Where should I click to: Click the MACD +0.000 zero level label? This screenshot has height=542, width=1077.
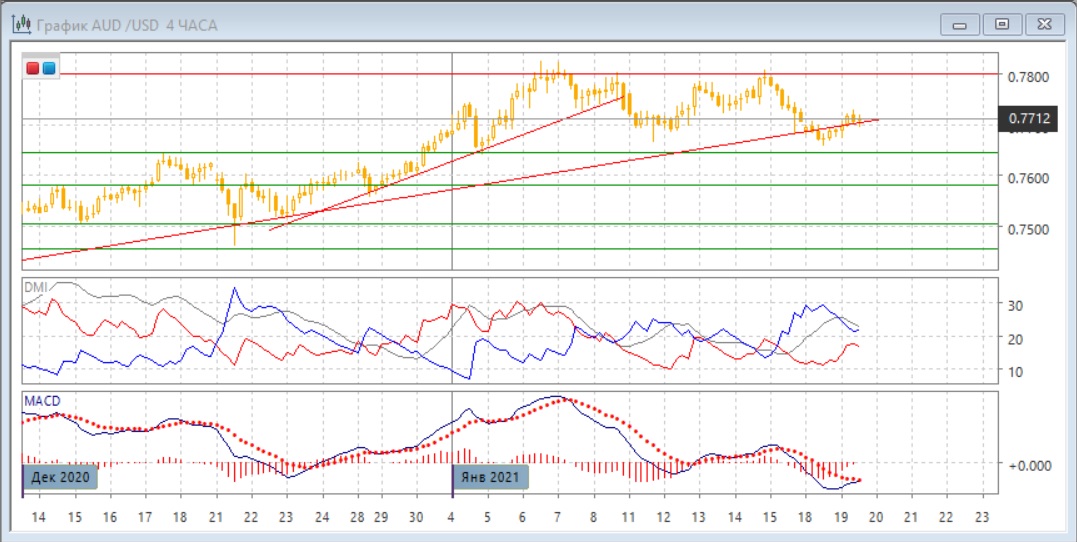(1030, 464)
